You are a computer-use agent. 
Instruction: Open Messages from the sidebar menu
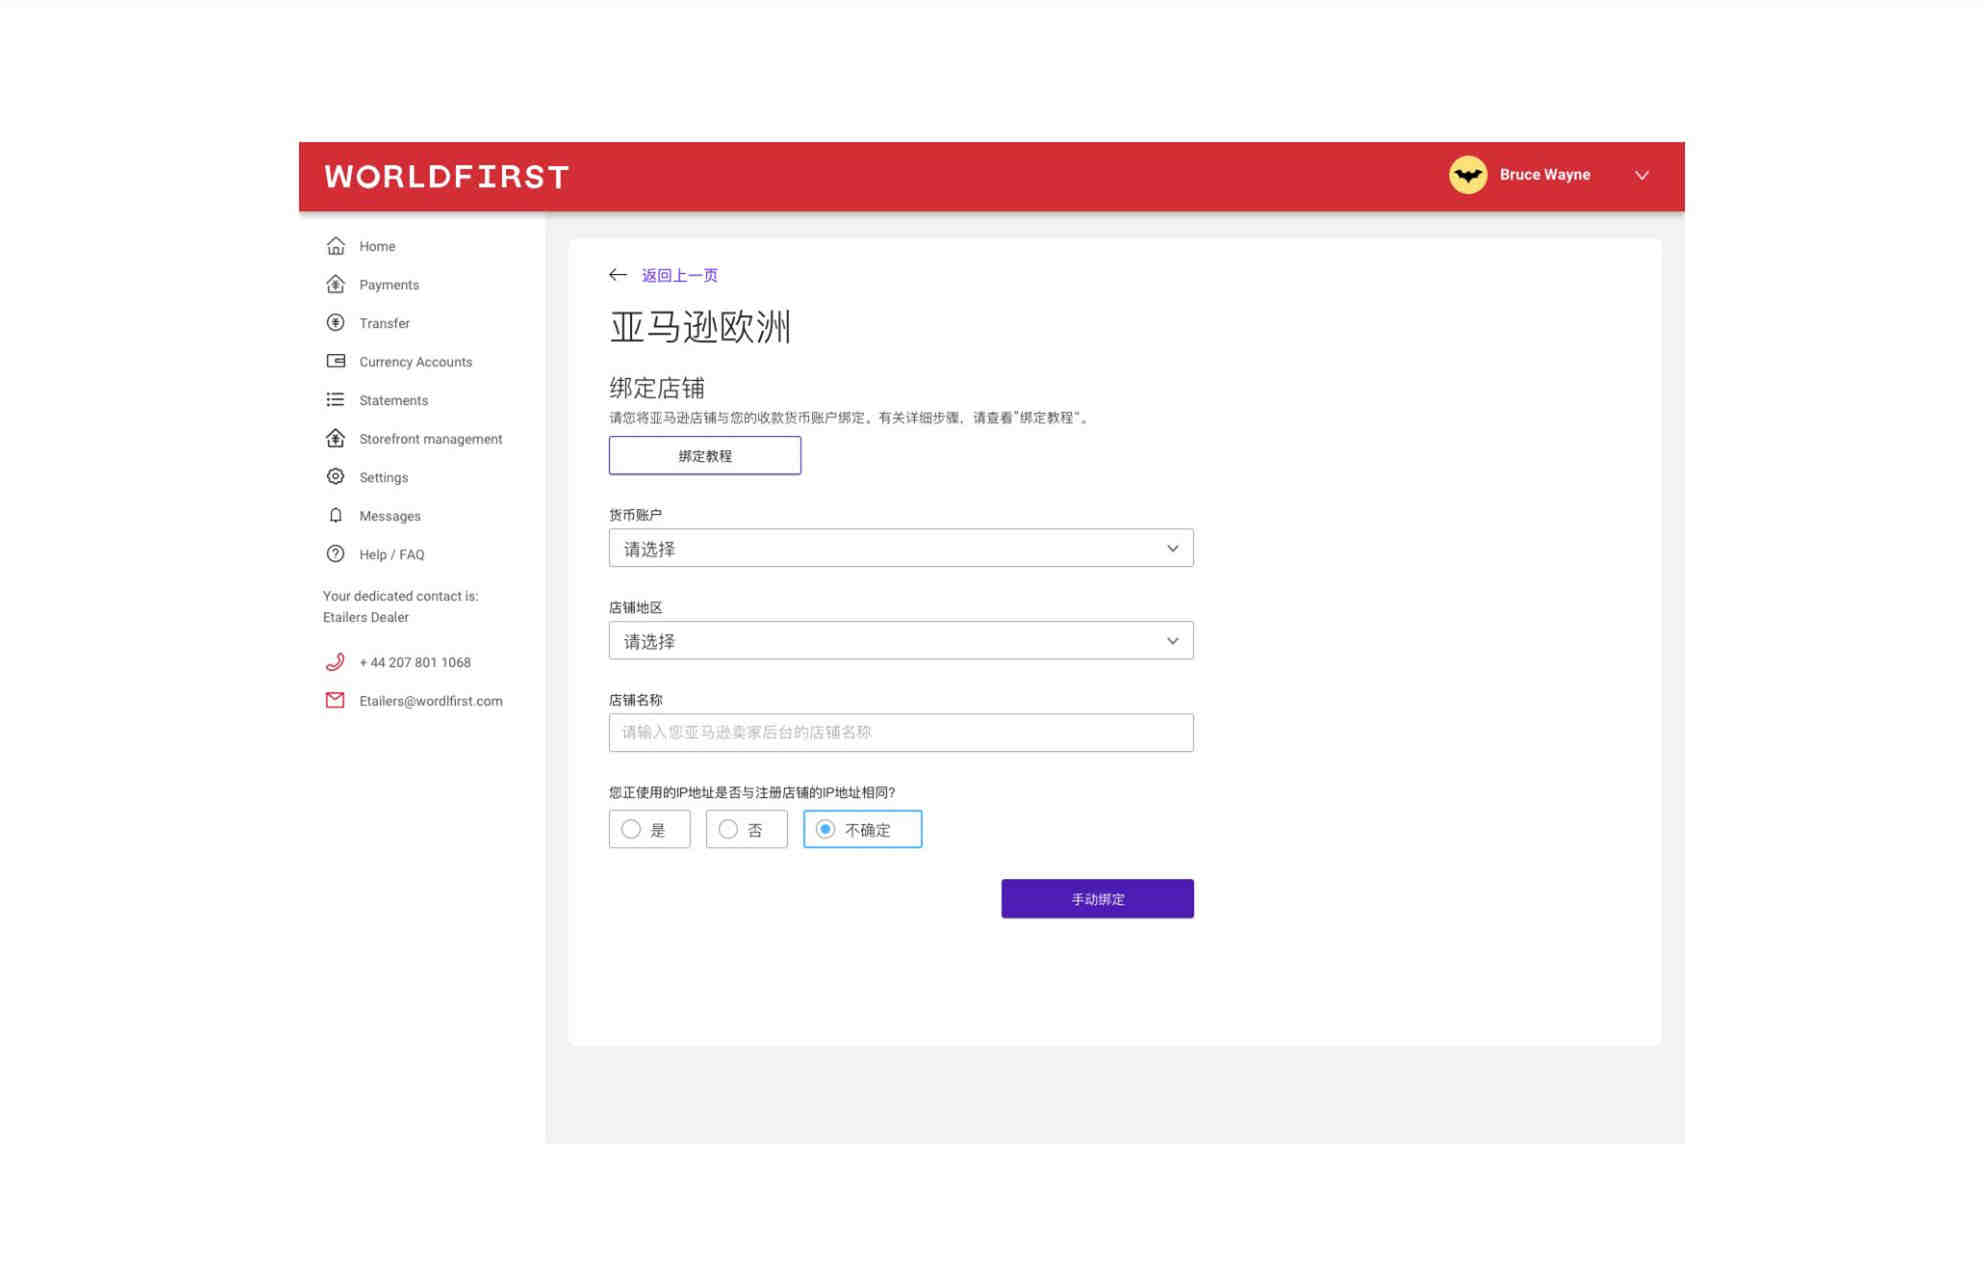(x=389, y=516)
